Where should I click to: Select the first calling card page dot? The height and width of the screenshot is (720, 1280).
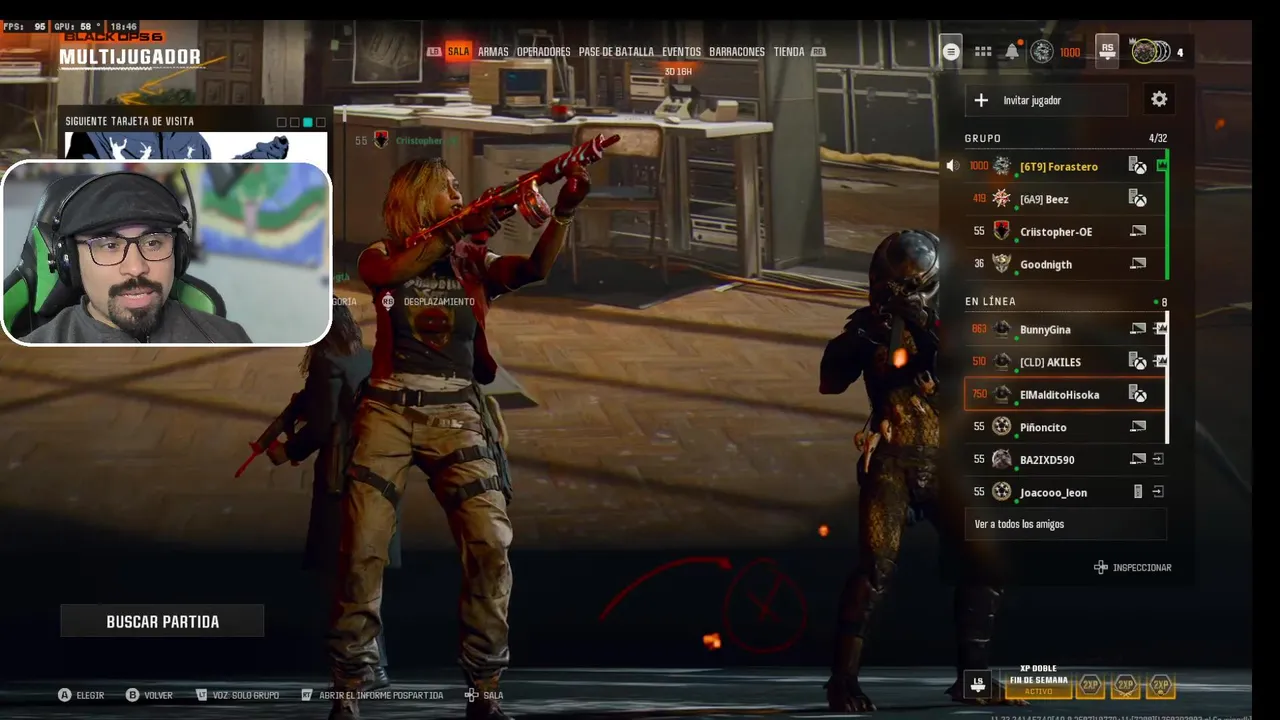[282, 122]
